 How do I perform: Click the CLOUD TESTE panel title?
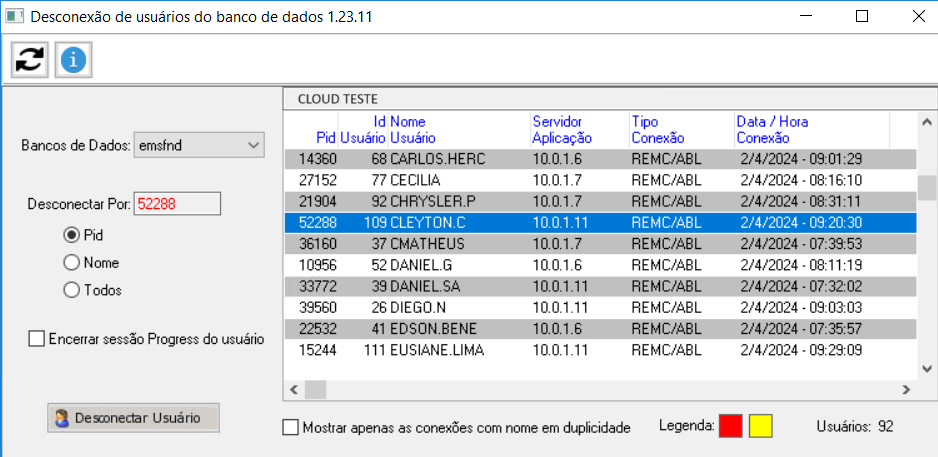(337, 99)
